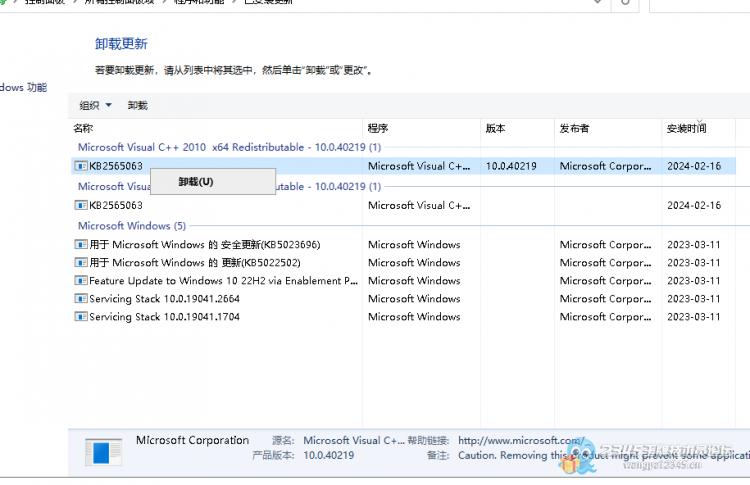
Task: Click the icon of the second KB2565063 entry
Action: tap(81, 205)
